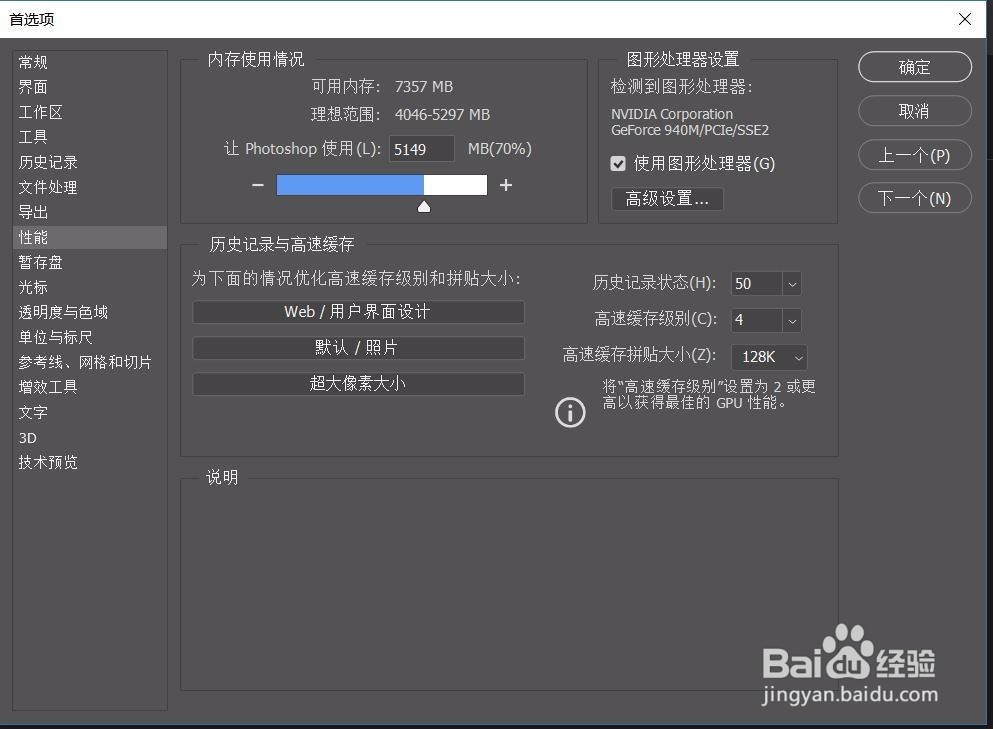This screenshot has height=729, width=993.
Task: Close the 首选项 dialog with the X button
Action: point(965,19)
